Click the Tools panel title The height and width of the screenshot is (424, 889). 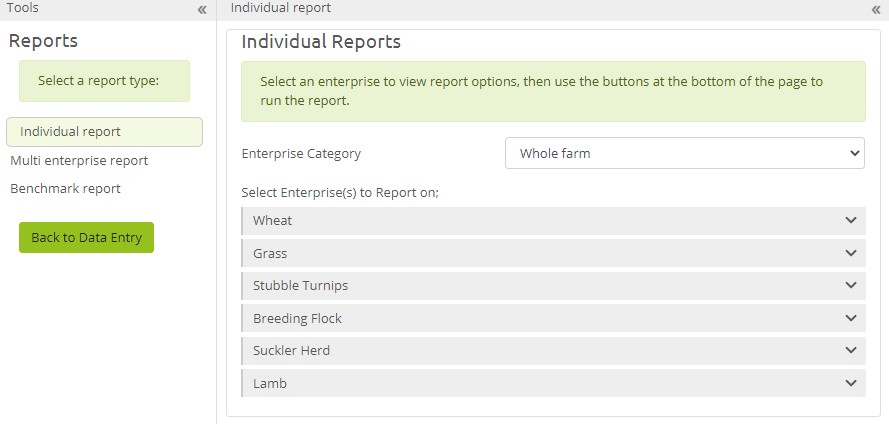tap(23, 8)
